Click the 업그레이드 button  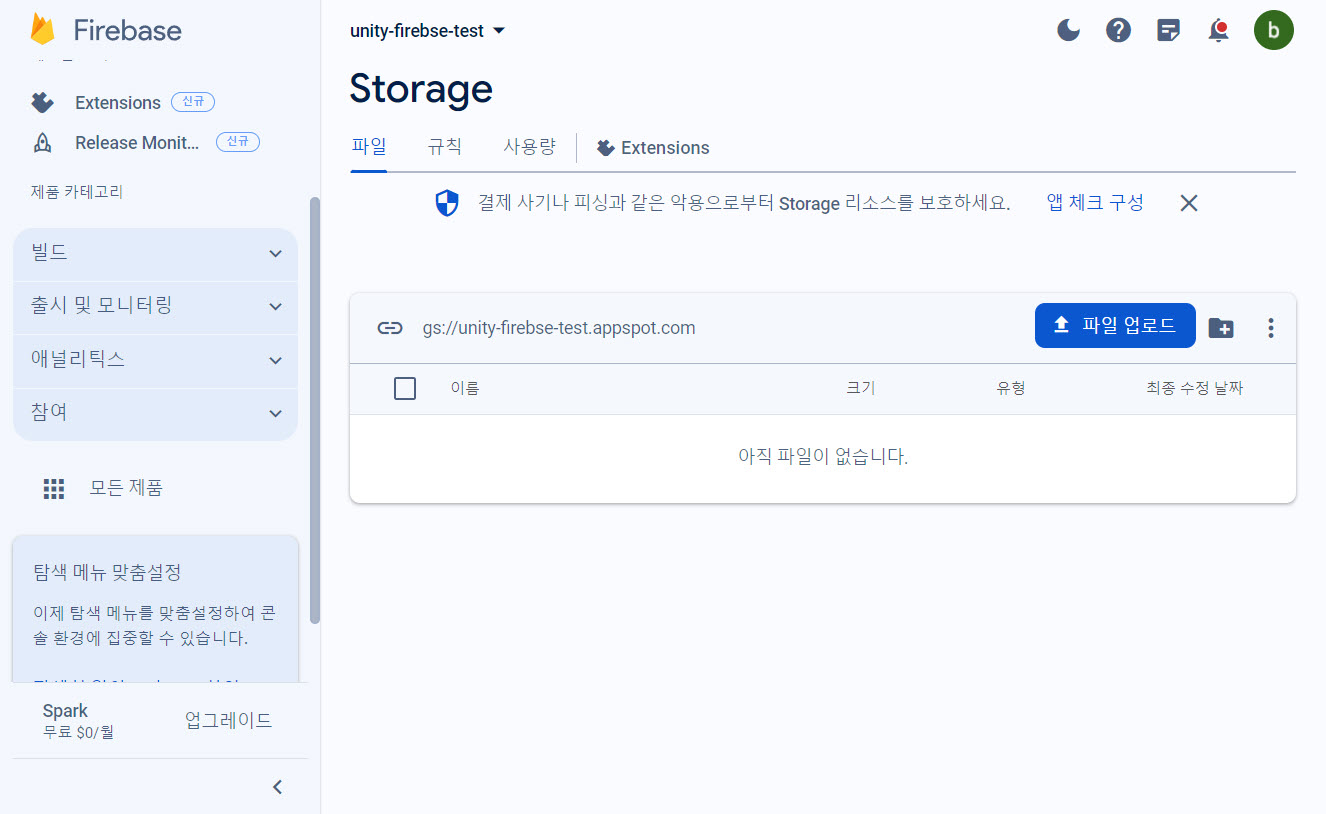tap(229, 720)
